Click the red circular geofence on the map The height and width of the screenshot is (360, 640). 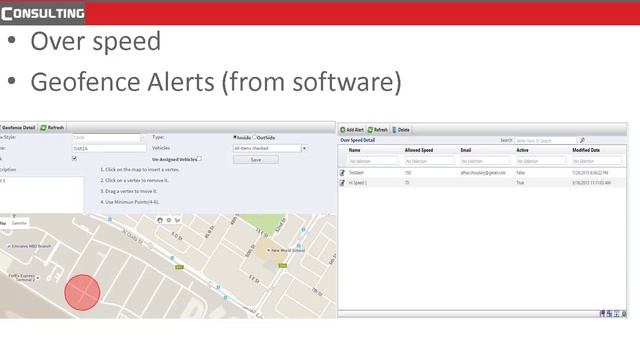[x=82, y=292]
